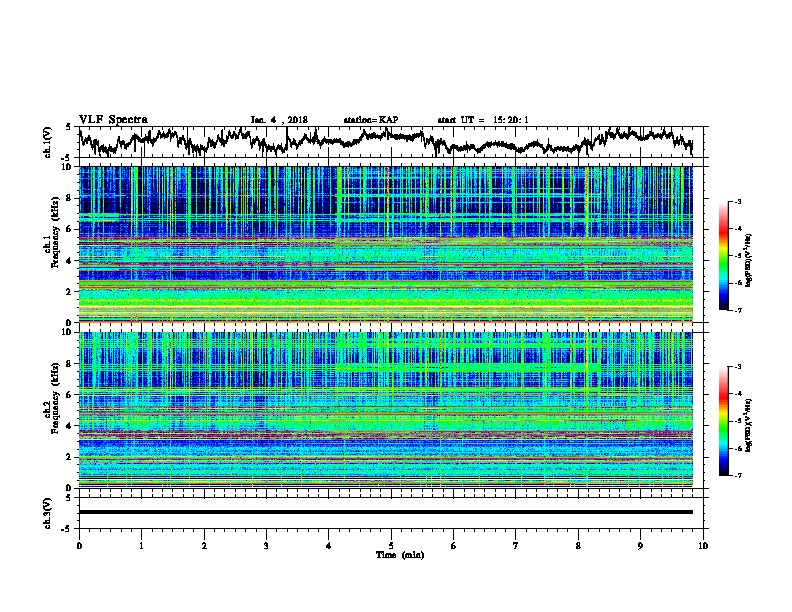Click the "-3" label on ch.1 colorbar

pos(738,202)
